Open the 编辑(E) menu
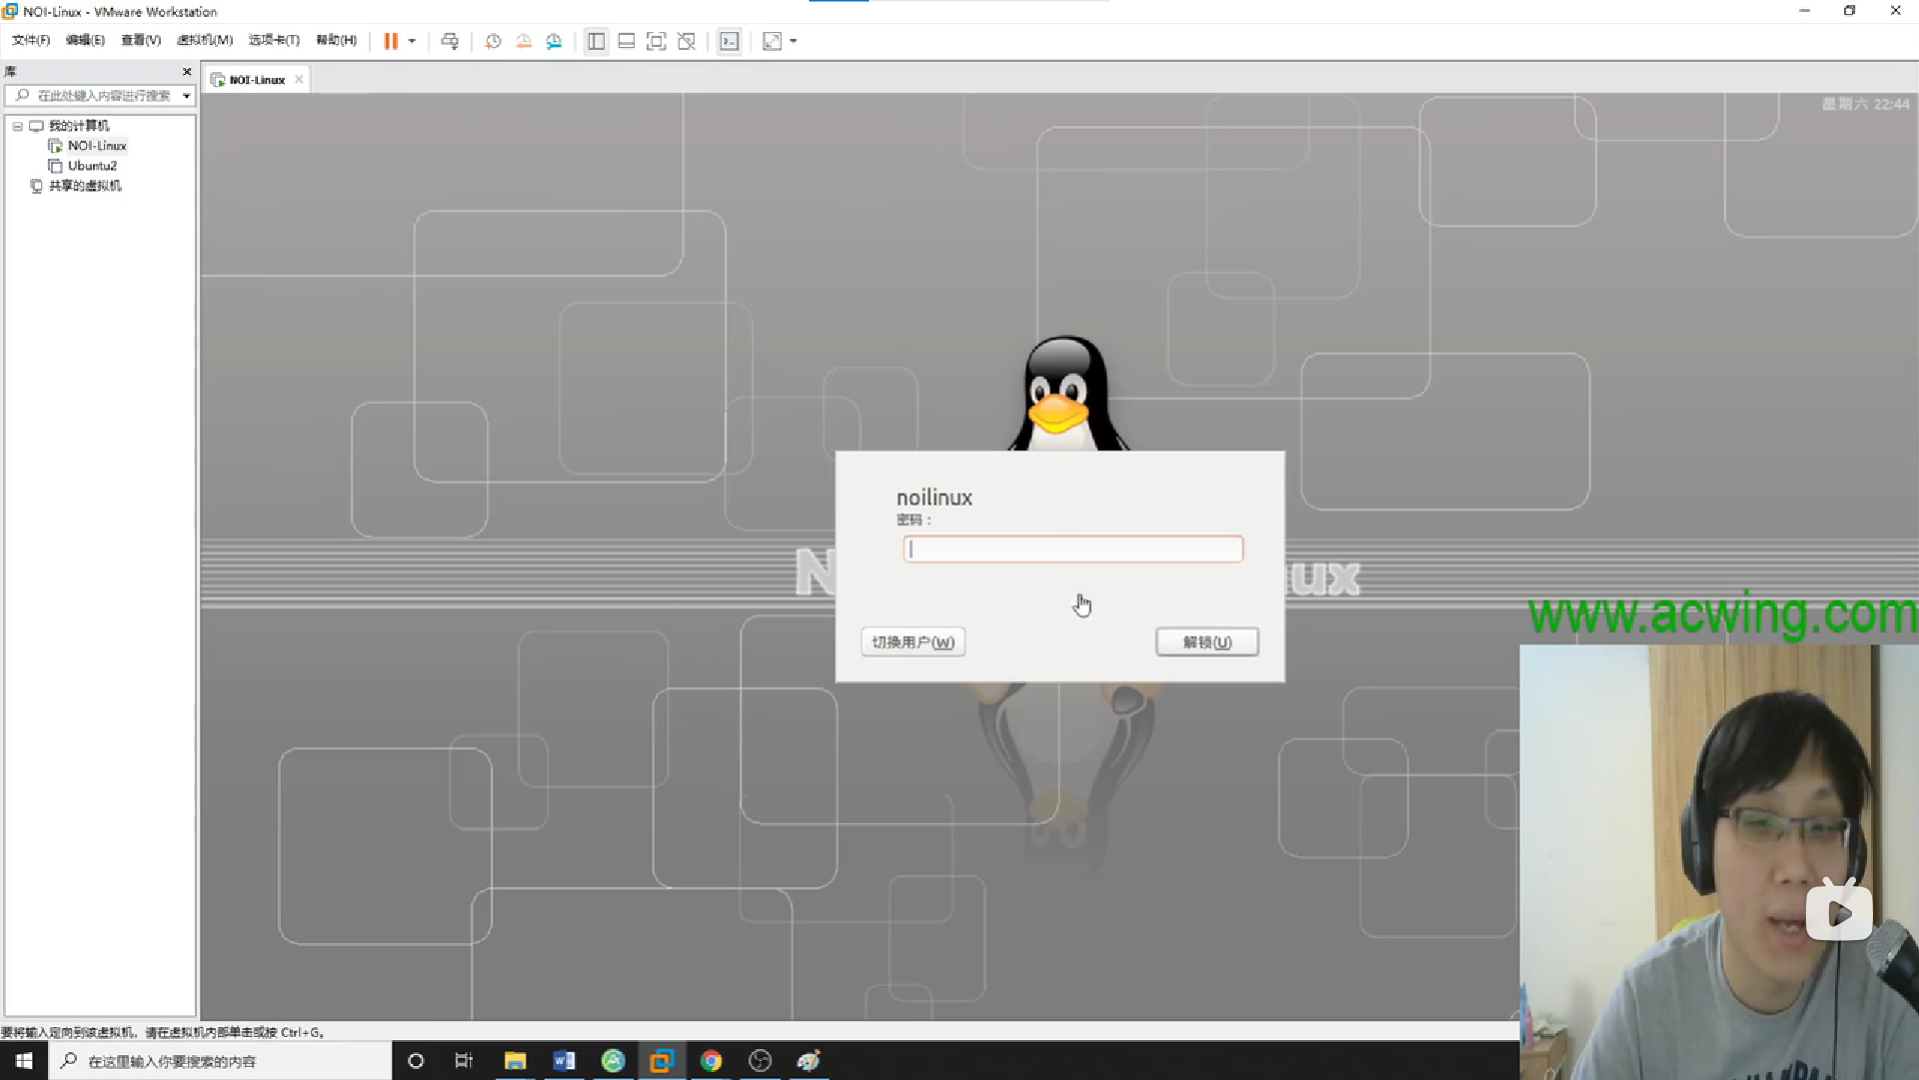This screenshot has width=1919, height=1080. point(85,40)
